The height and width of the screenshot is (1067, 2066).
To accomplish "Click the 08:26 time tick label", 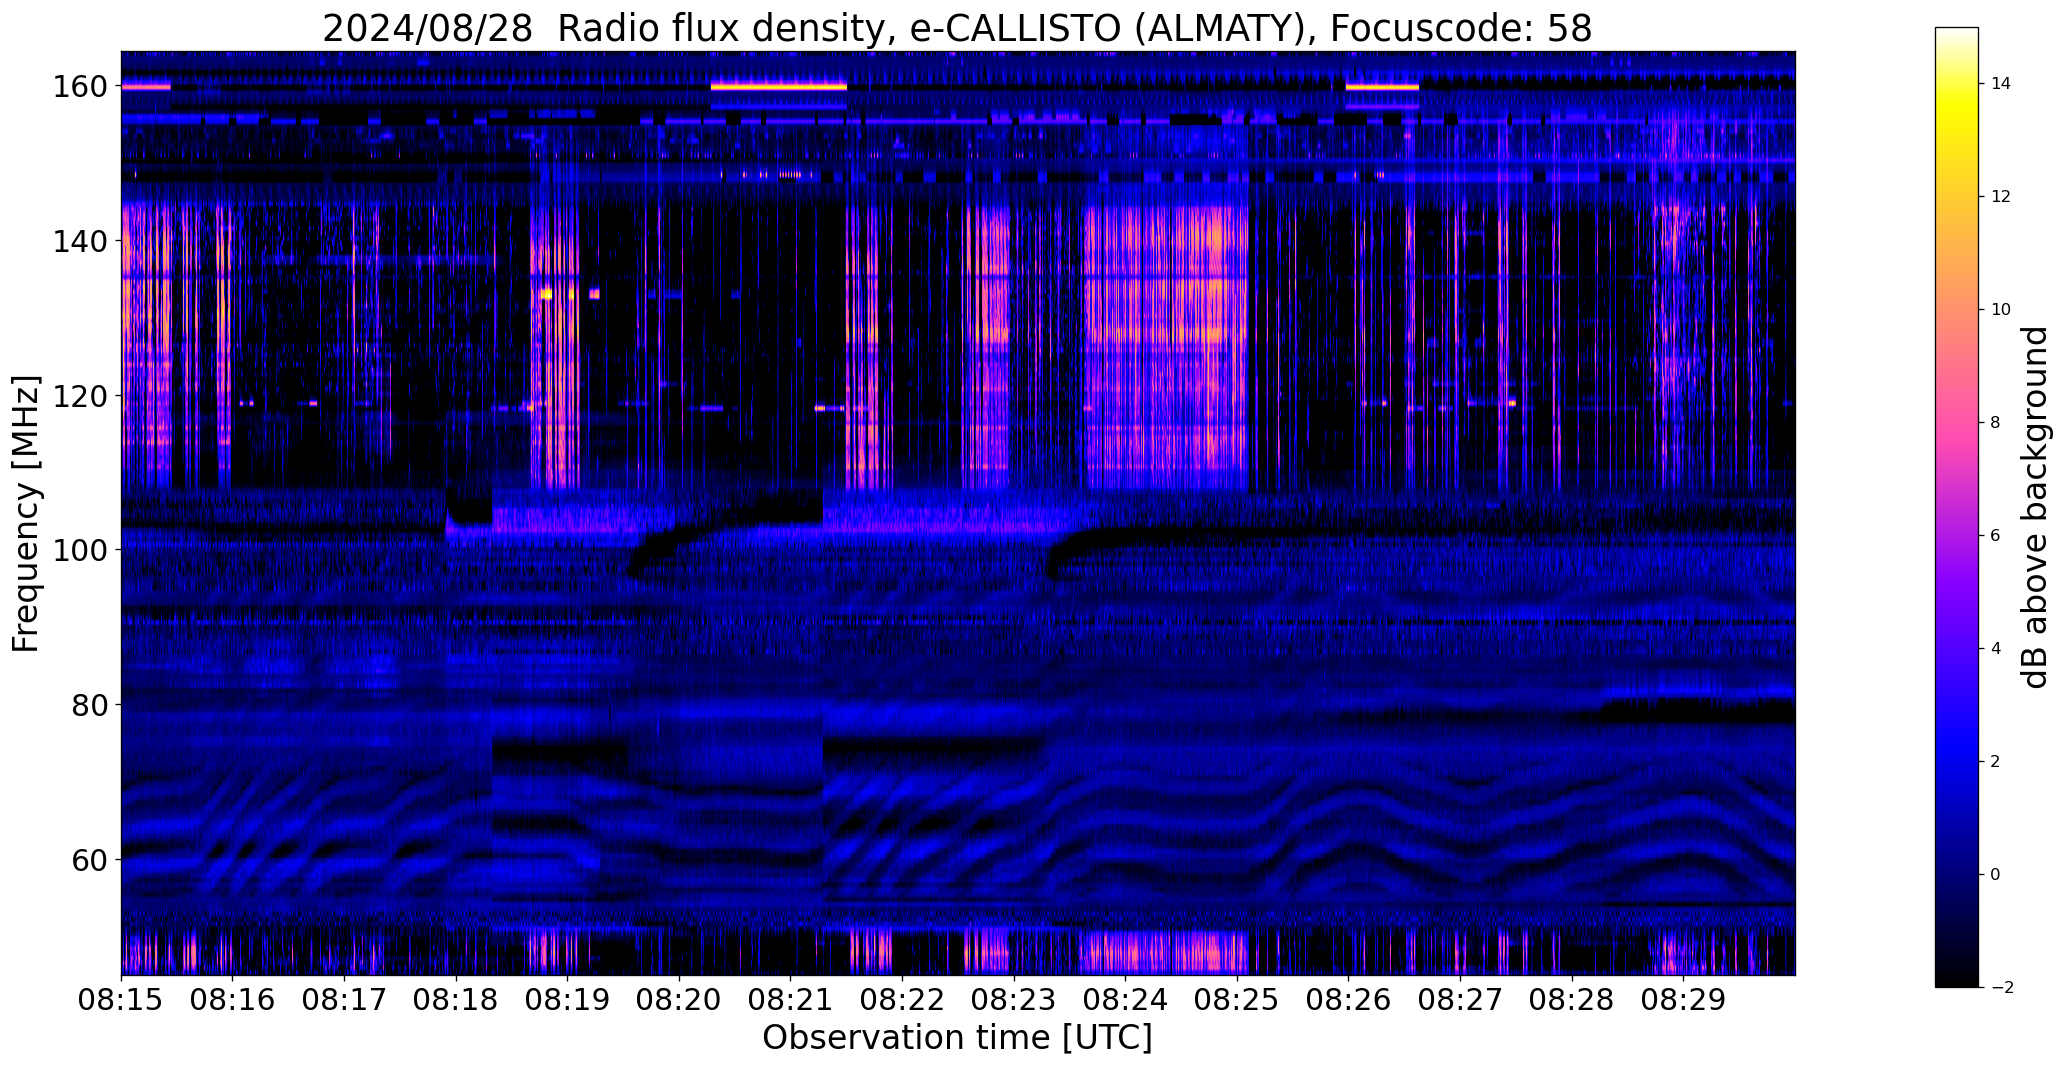I will click(1348, 1000).
